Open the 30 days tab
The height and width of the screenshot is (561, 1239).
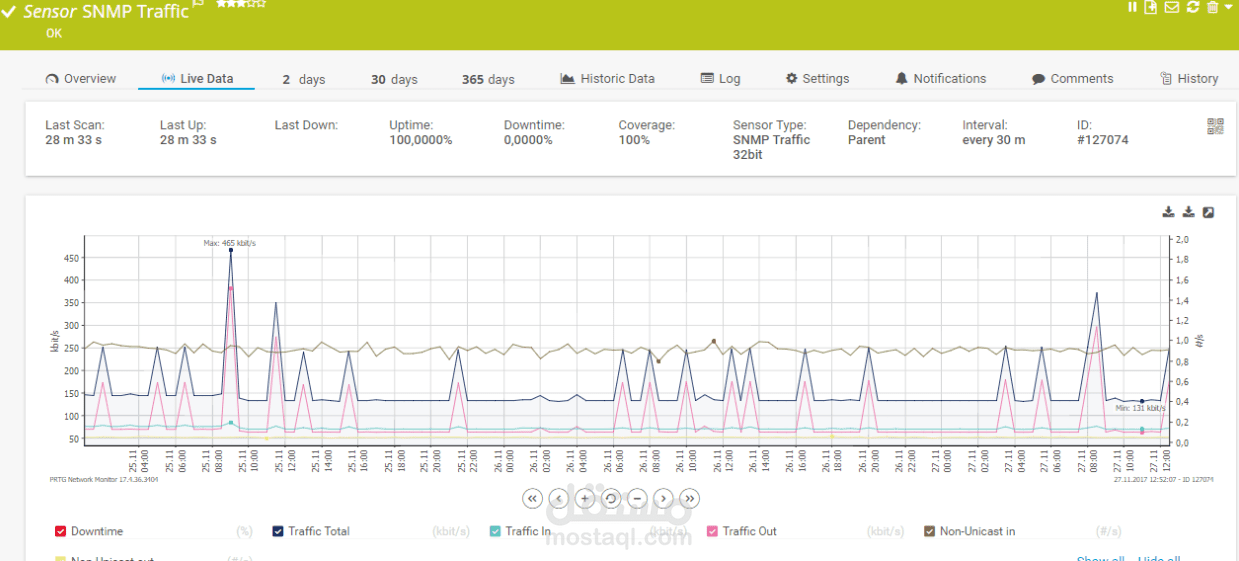pyautogui.click(x=394, y=79)
